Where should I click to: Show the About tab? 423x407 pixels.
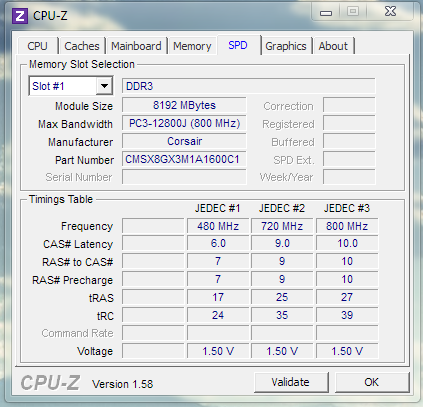[x=333, y=46]
